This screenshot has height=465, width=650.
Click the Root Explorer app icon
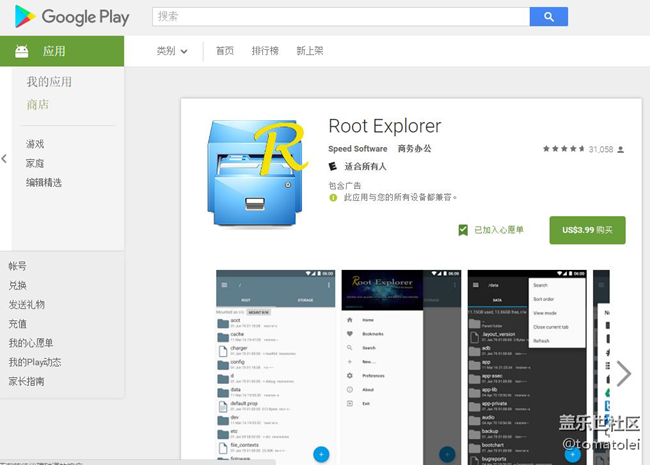click(257, 173)
